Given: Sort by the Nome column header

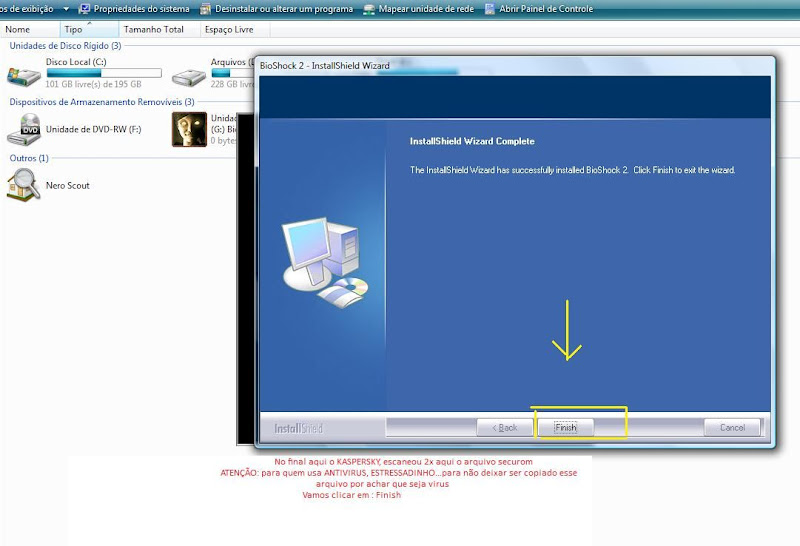Looking at the screenshot, I should pos(30,30).
